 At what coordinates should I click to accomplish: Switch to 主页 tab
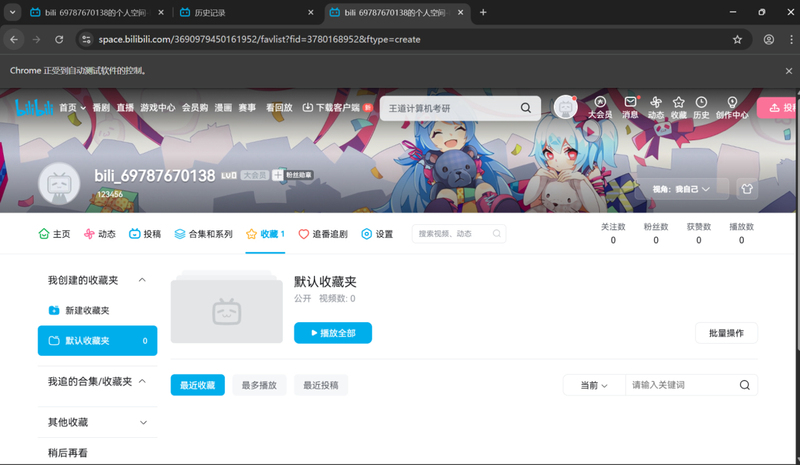54,234
